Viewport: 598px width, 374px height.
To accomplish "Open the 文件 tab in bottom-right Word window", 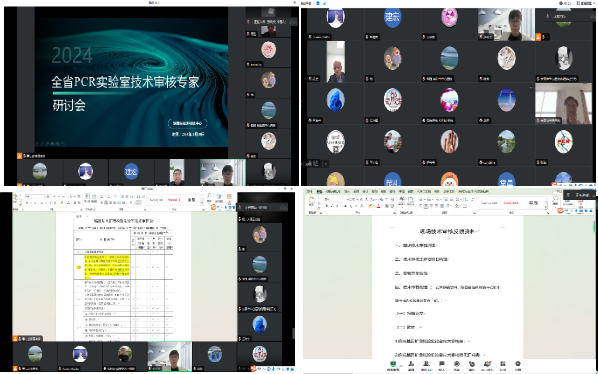I will [309, 191].
